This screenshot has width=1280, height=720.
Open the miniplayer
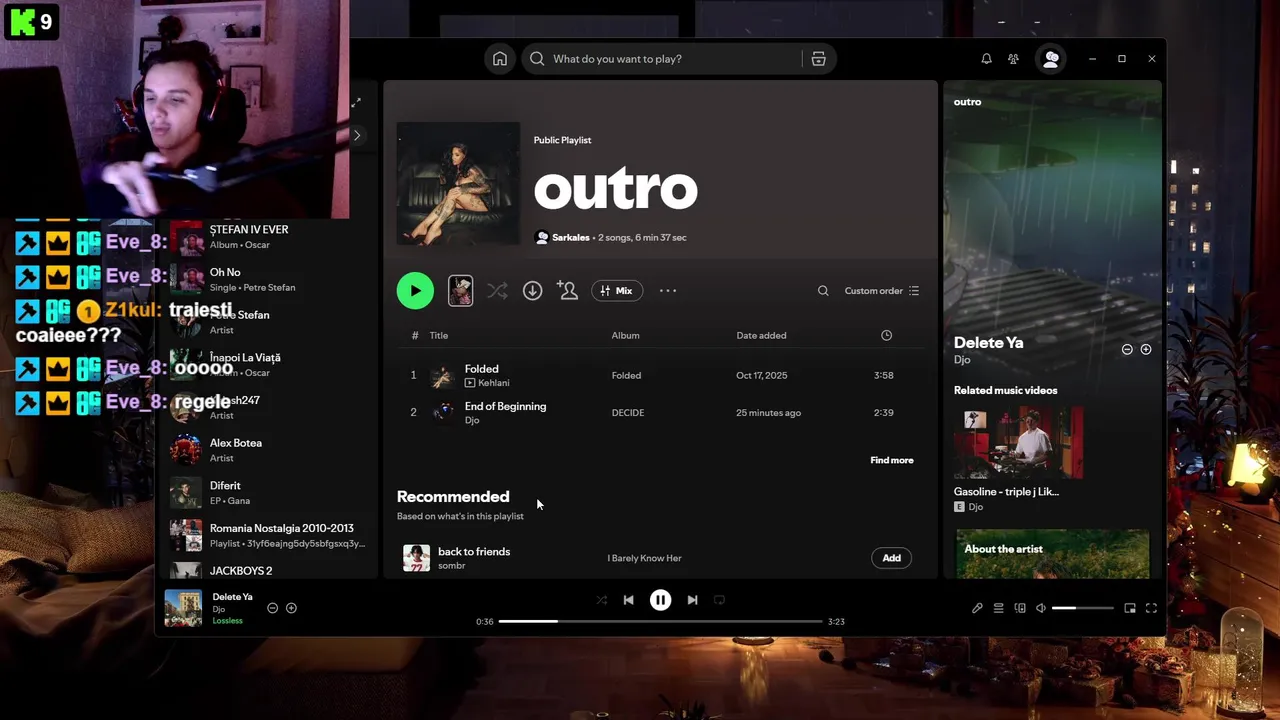1130,608
